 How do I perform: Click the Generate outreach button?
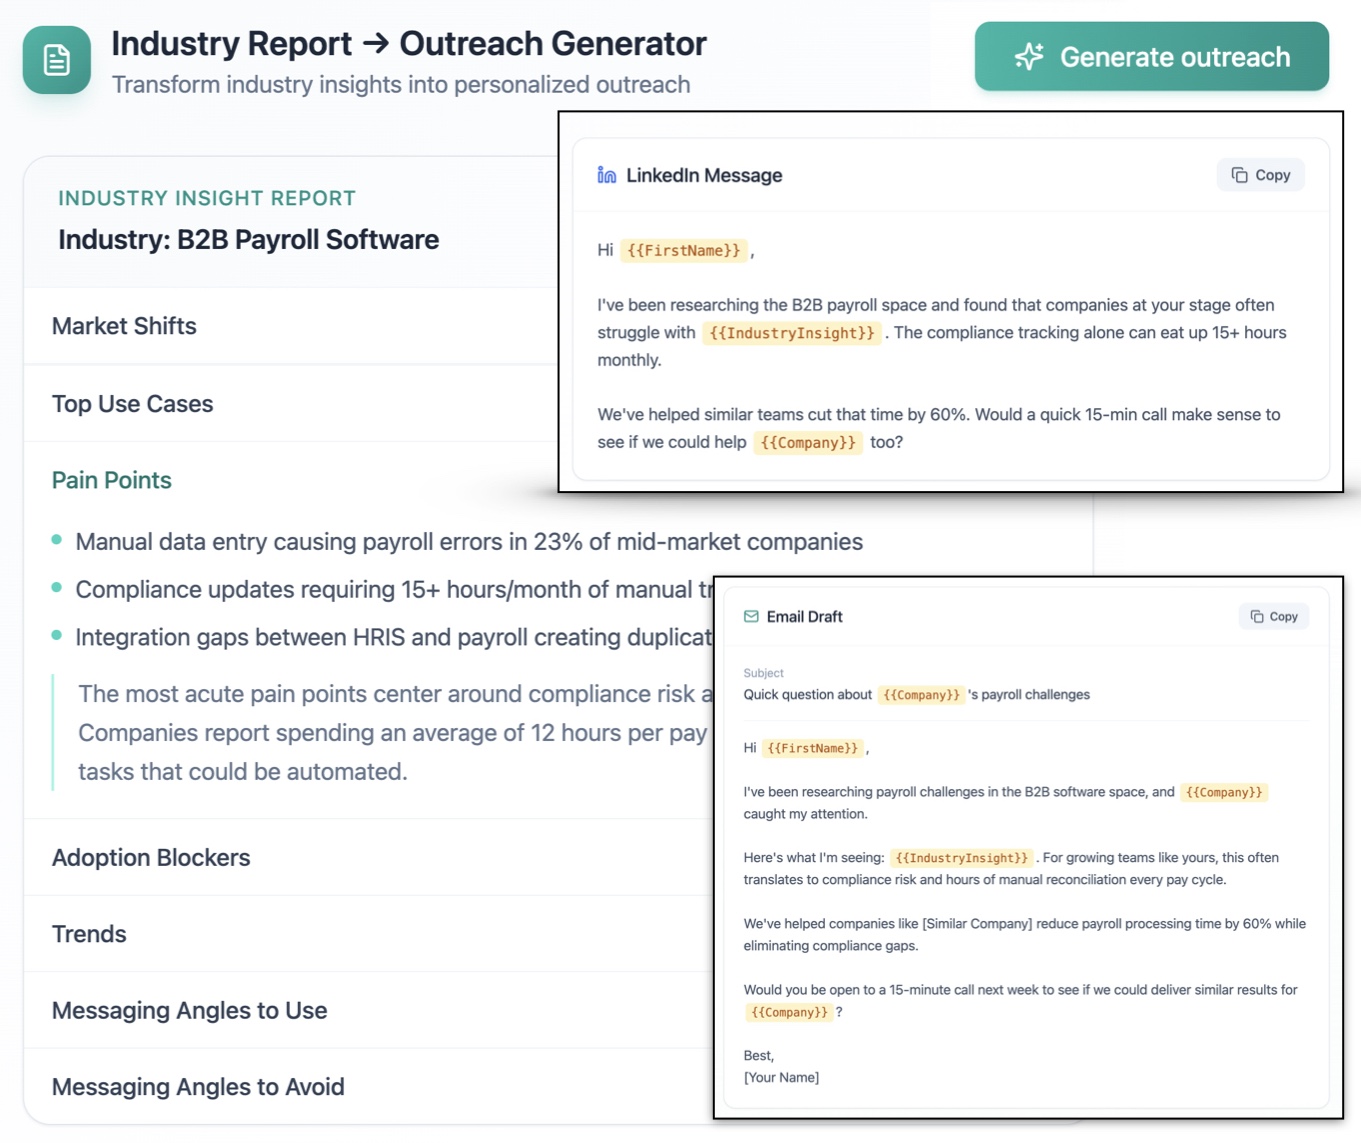tap(1150, 56)
